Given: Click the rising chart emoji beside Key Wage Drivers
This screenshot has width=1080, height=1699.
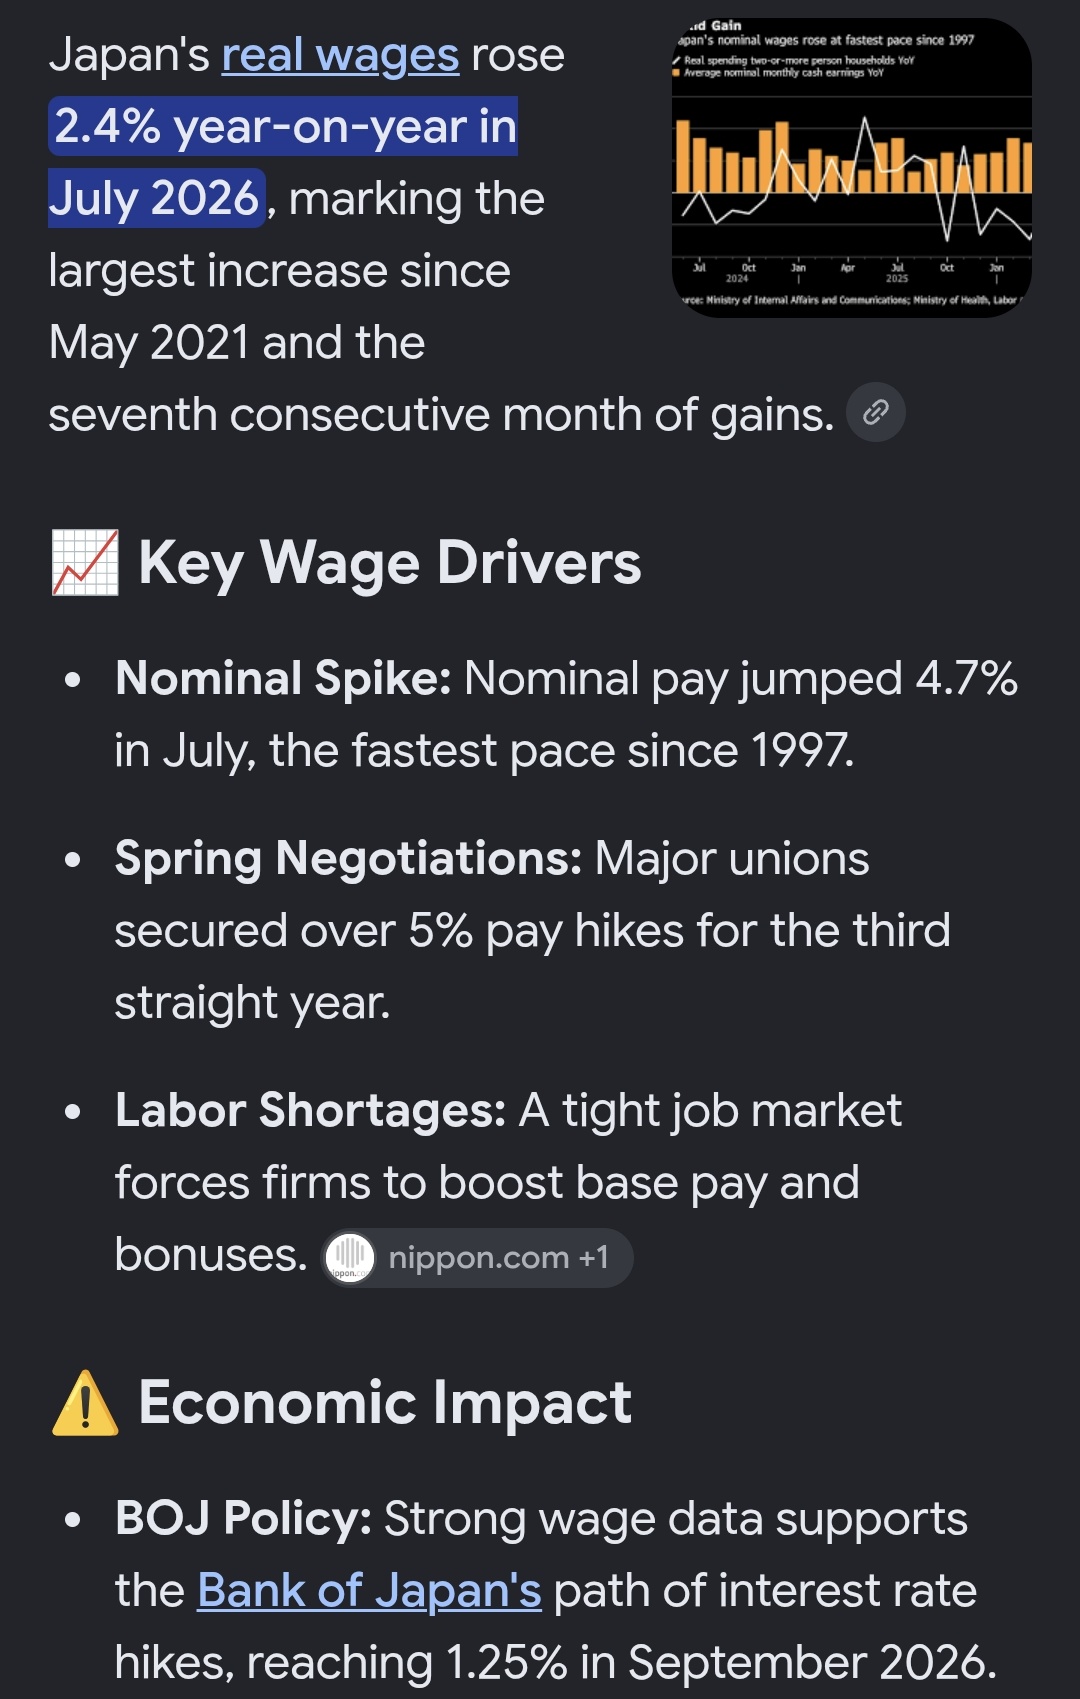Looking at the screenshot, I should tap(85, 563).
